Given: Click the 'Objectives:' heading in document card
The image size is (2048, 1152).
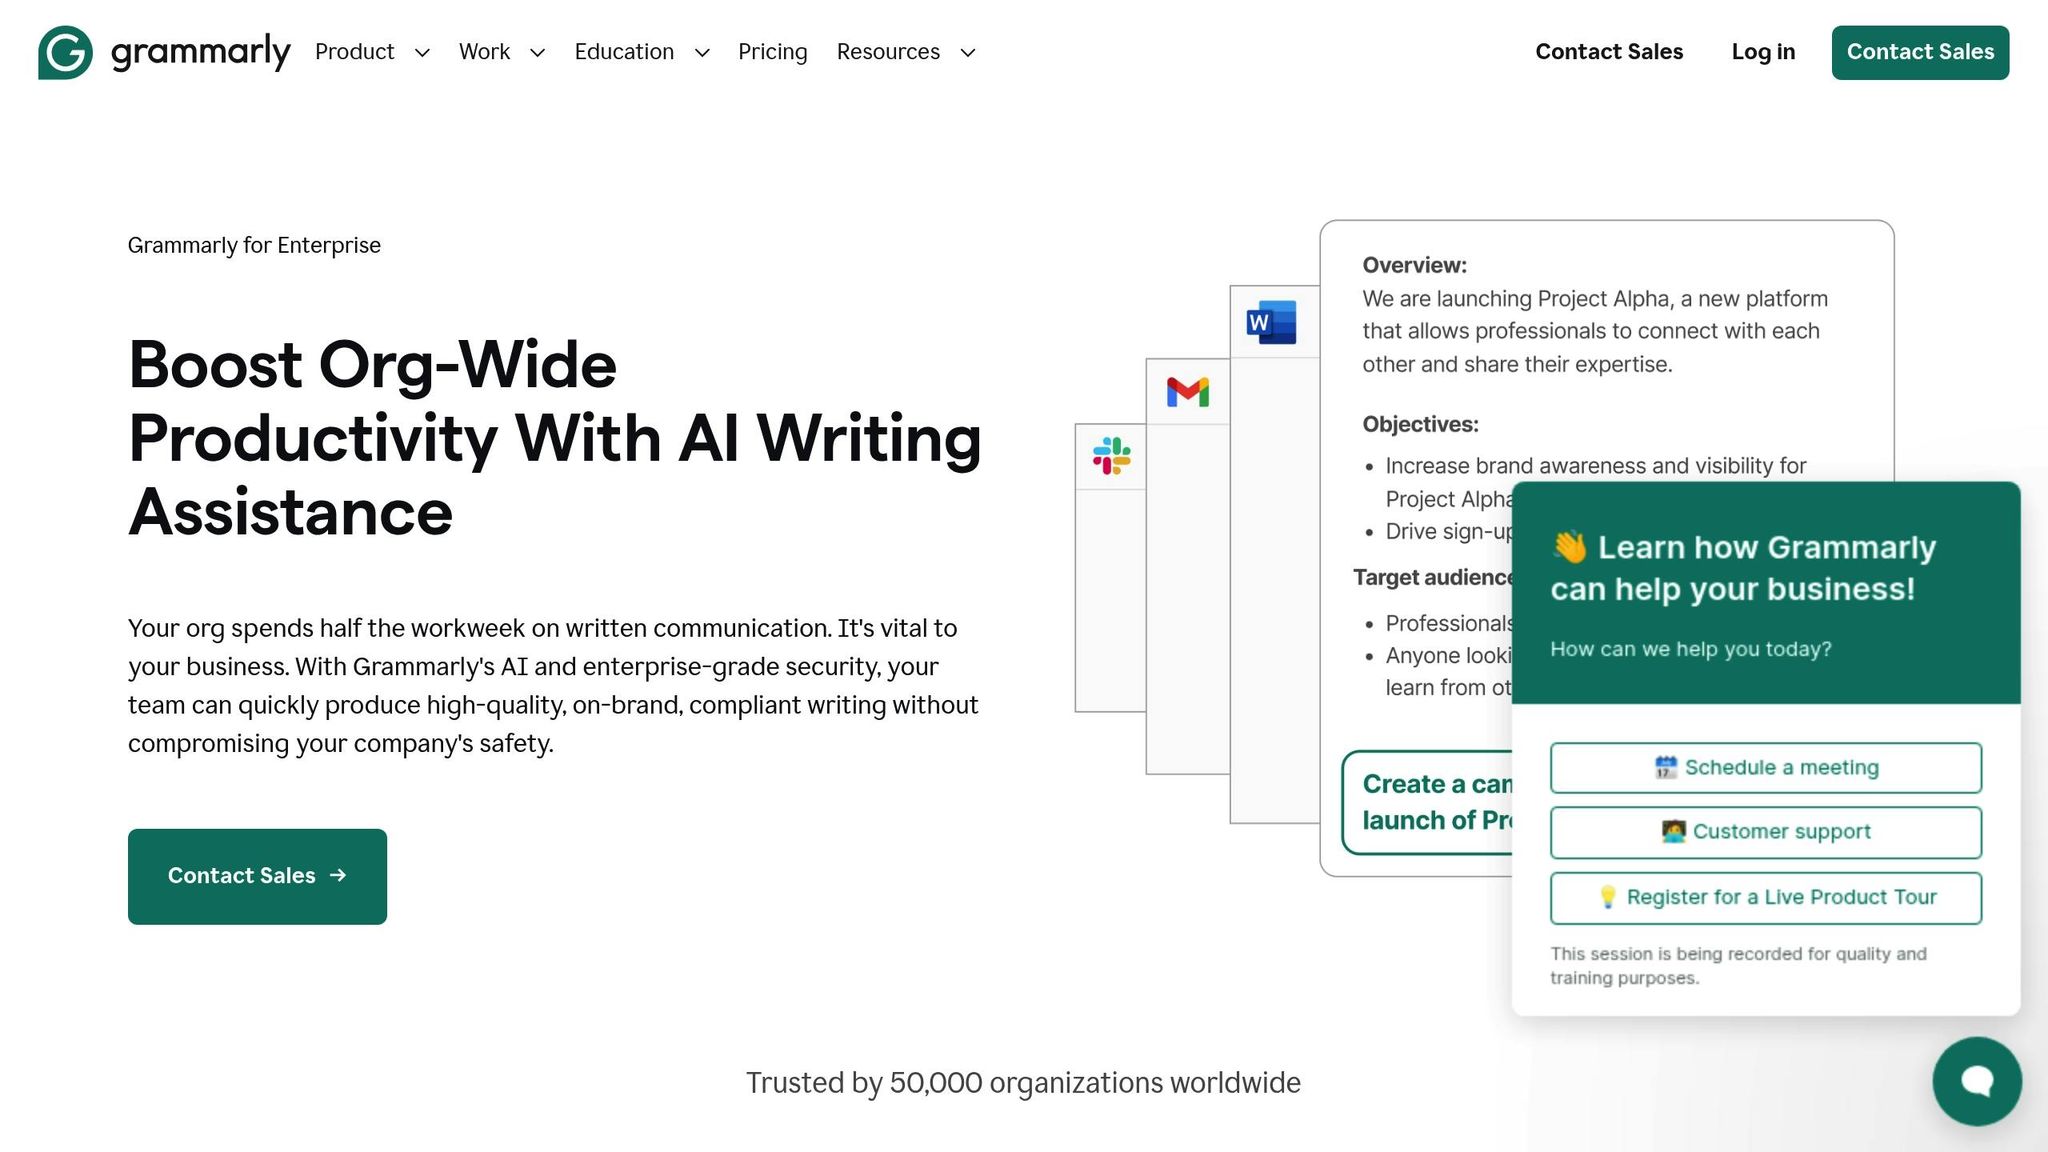Looking at the screenshot, I should pyautogui.click(x=1420, y=424).
